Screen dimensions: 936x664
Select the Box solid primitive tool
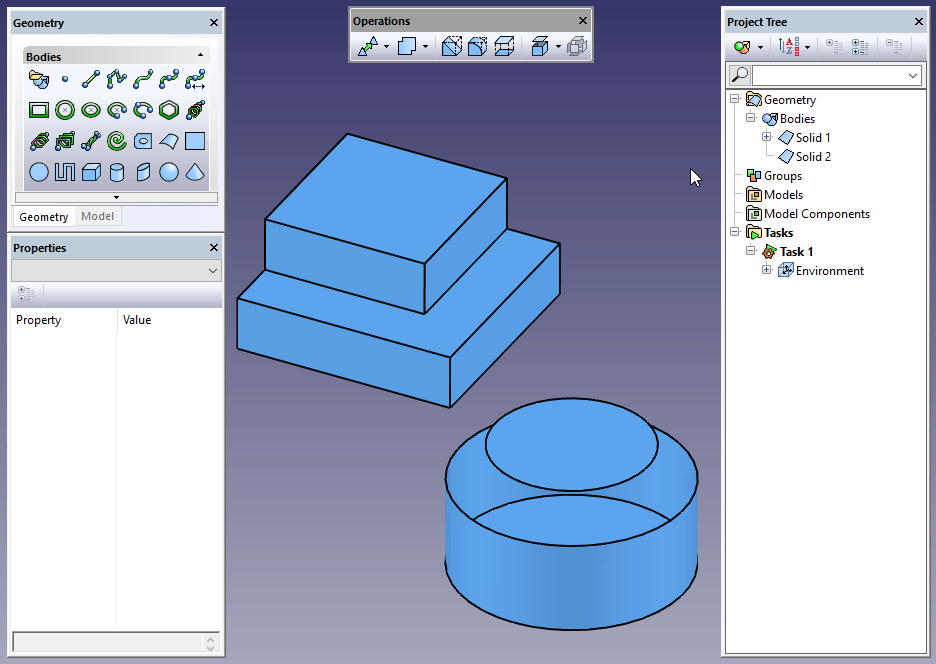click(91, 172)
